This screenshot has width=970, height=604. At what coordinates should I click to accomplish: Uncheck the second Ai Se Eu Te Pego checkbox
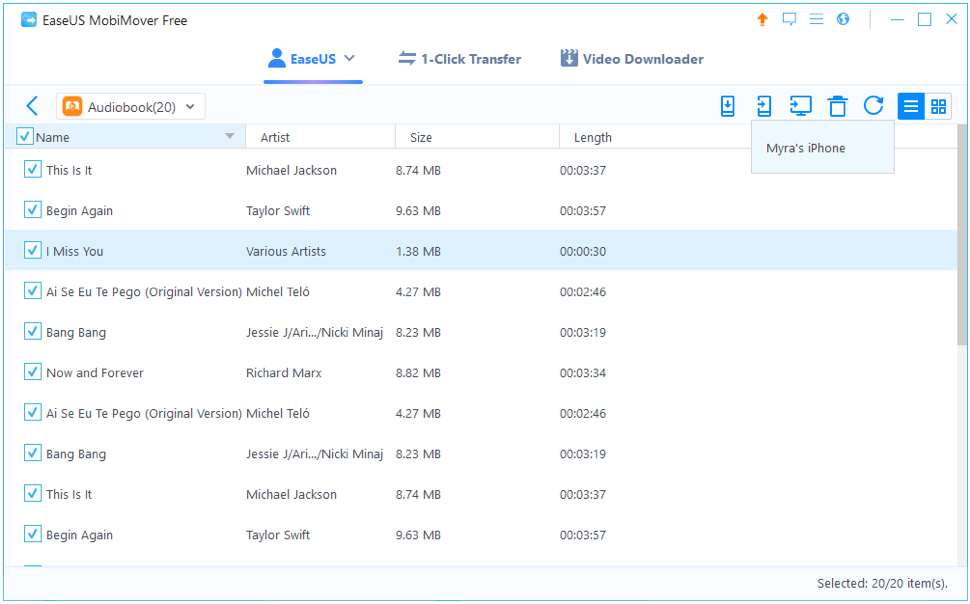coord(32,412)
